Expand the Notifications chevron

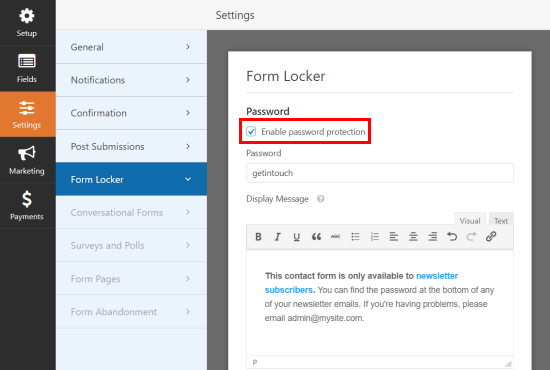(x=188, y=80)
